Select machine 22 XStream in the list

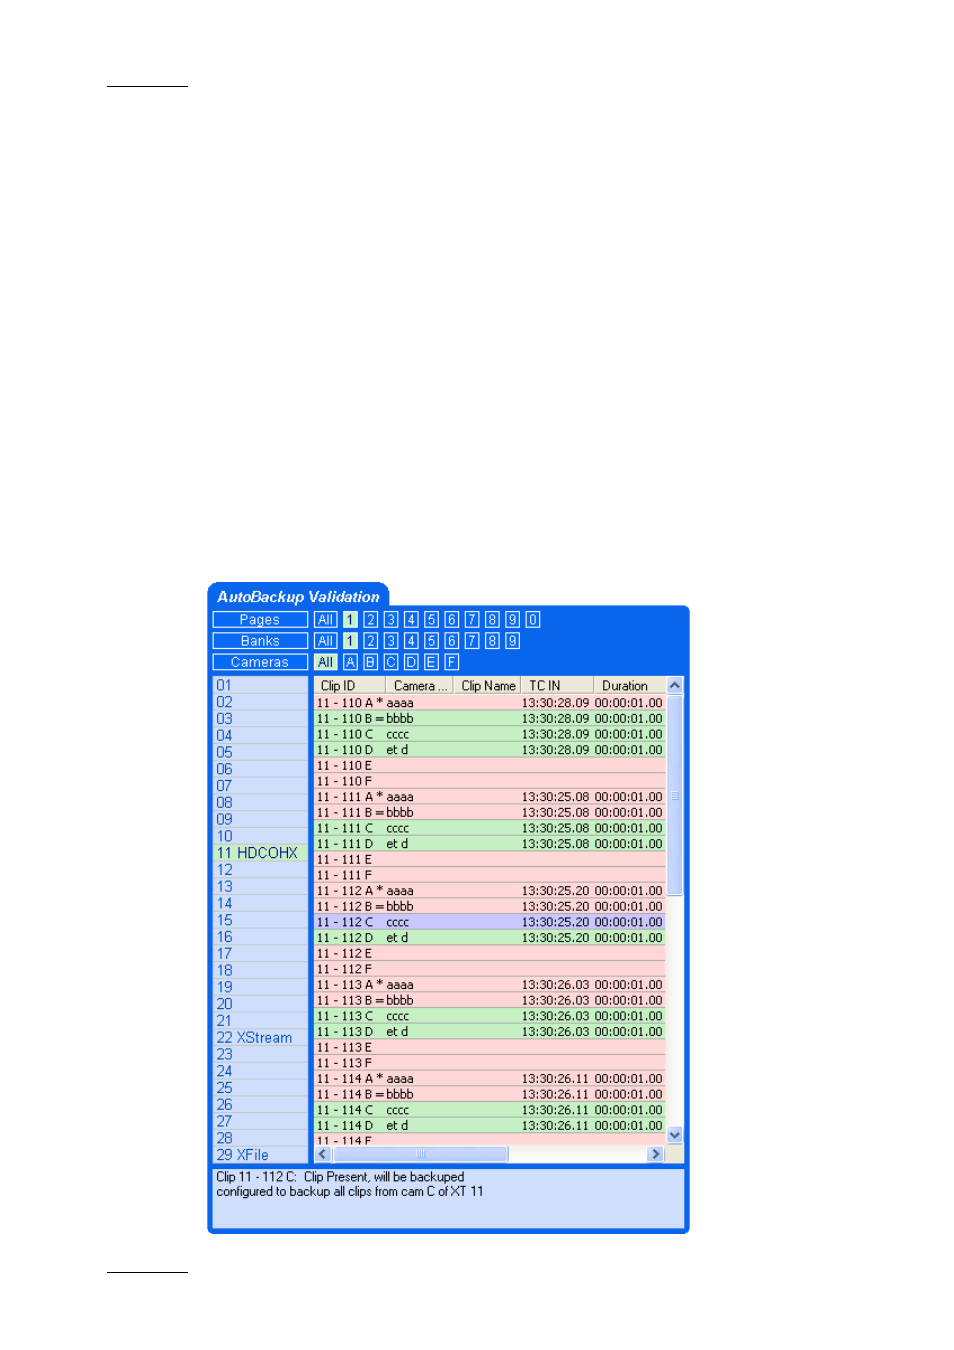pos(260,1038)
